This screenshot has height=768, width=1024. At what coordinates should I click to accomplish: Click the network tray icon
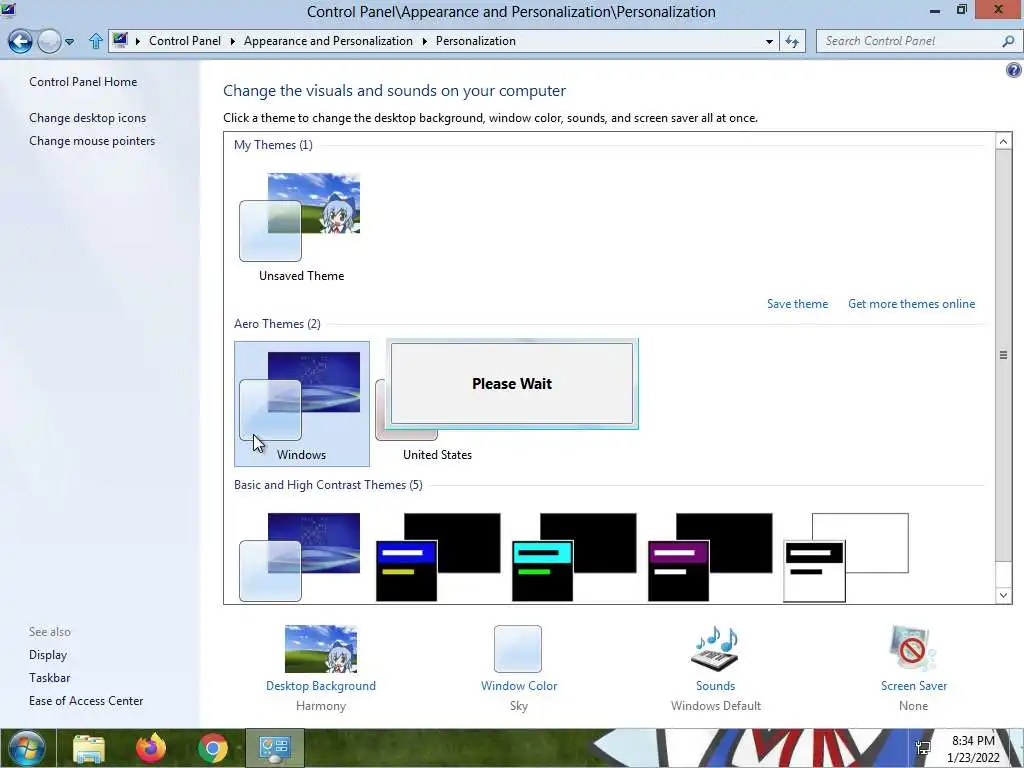pos(923,748)
